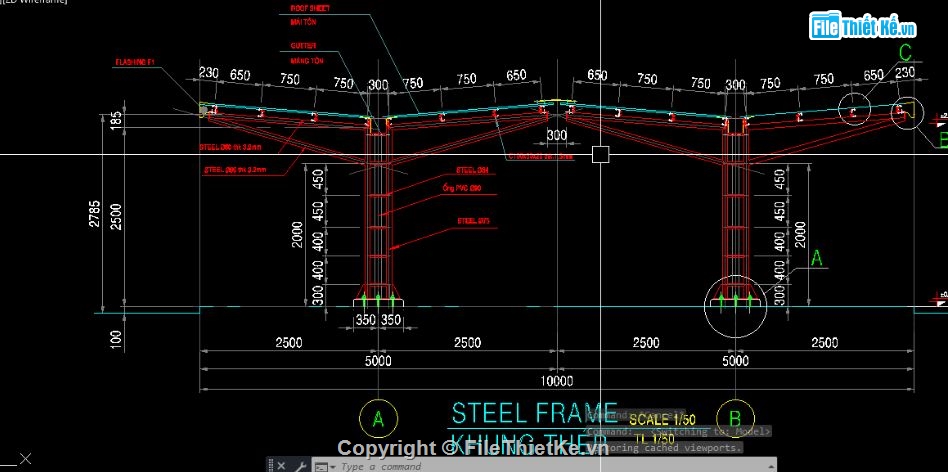This screenshot has height=472, width=948.
Task: Open recent commands dropdown in command line
Action: pos(325,466)
